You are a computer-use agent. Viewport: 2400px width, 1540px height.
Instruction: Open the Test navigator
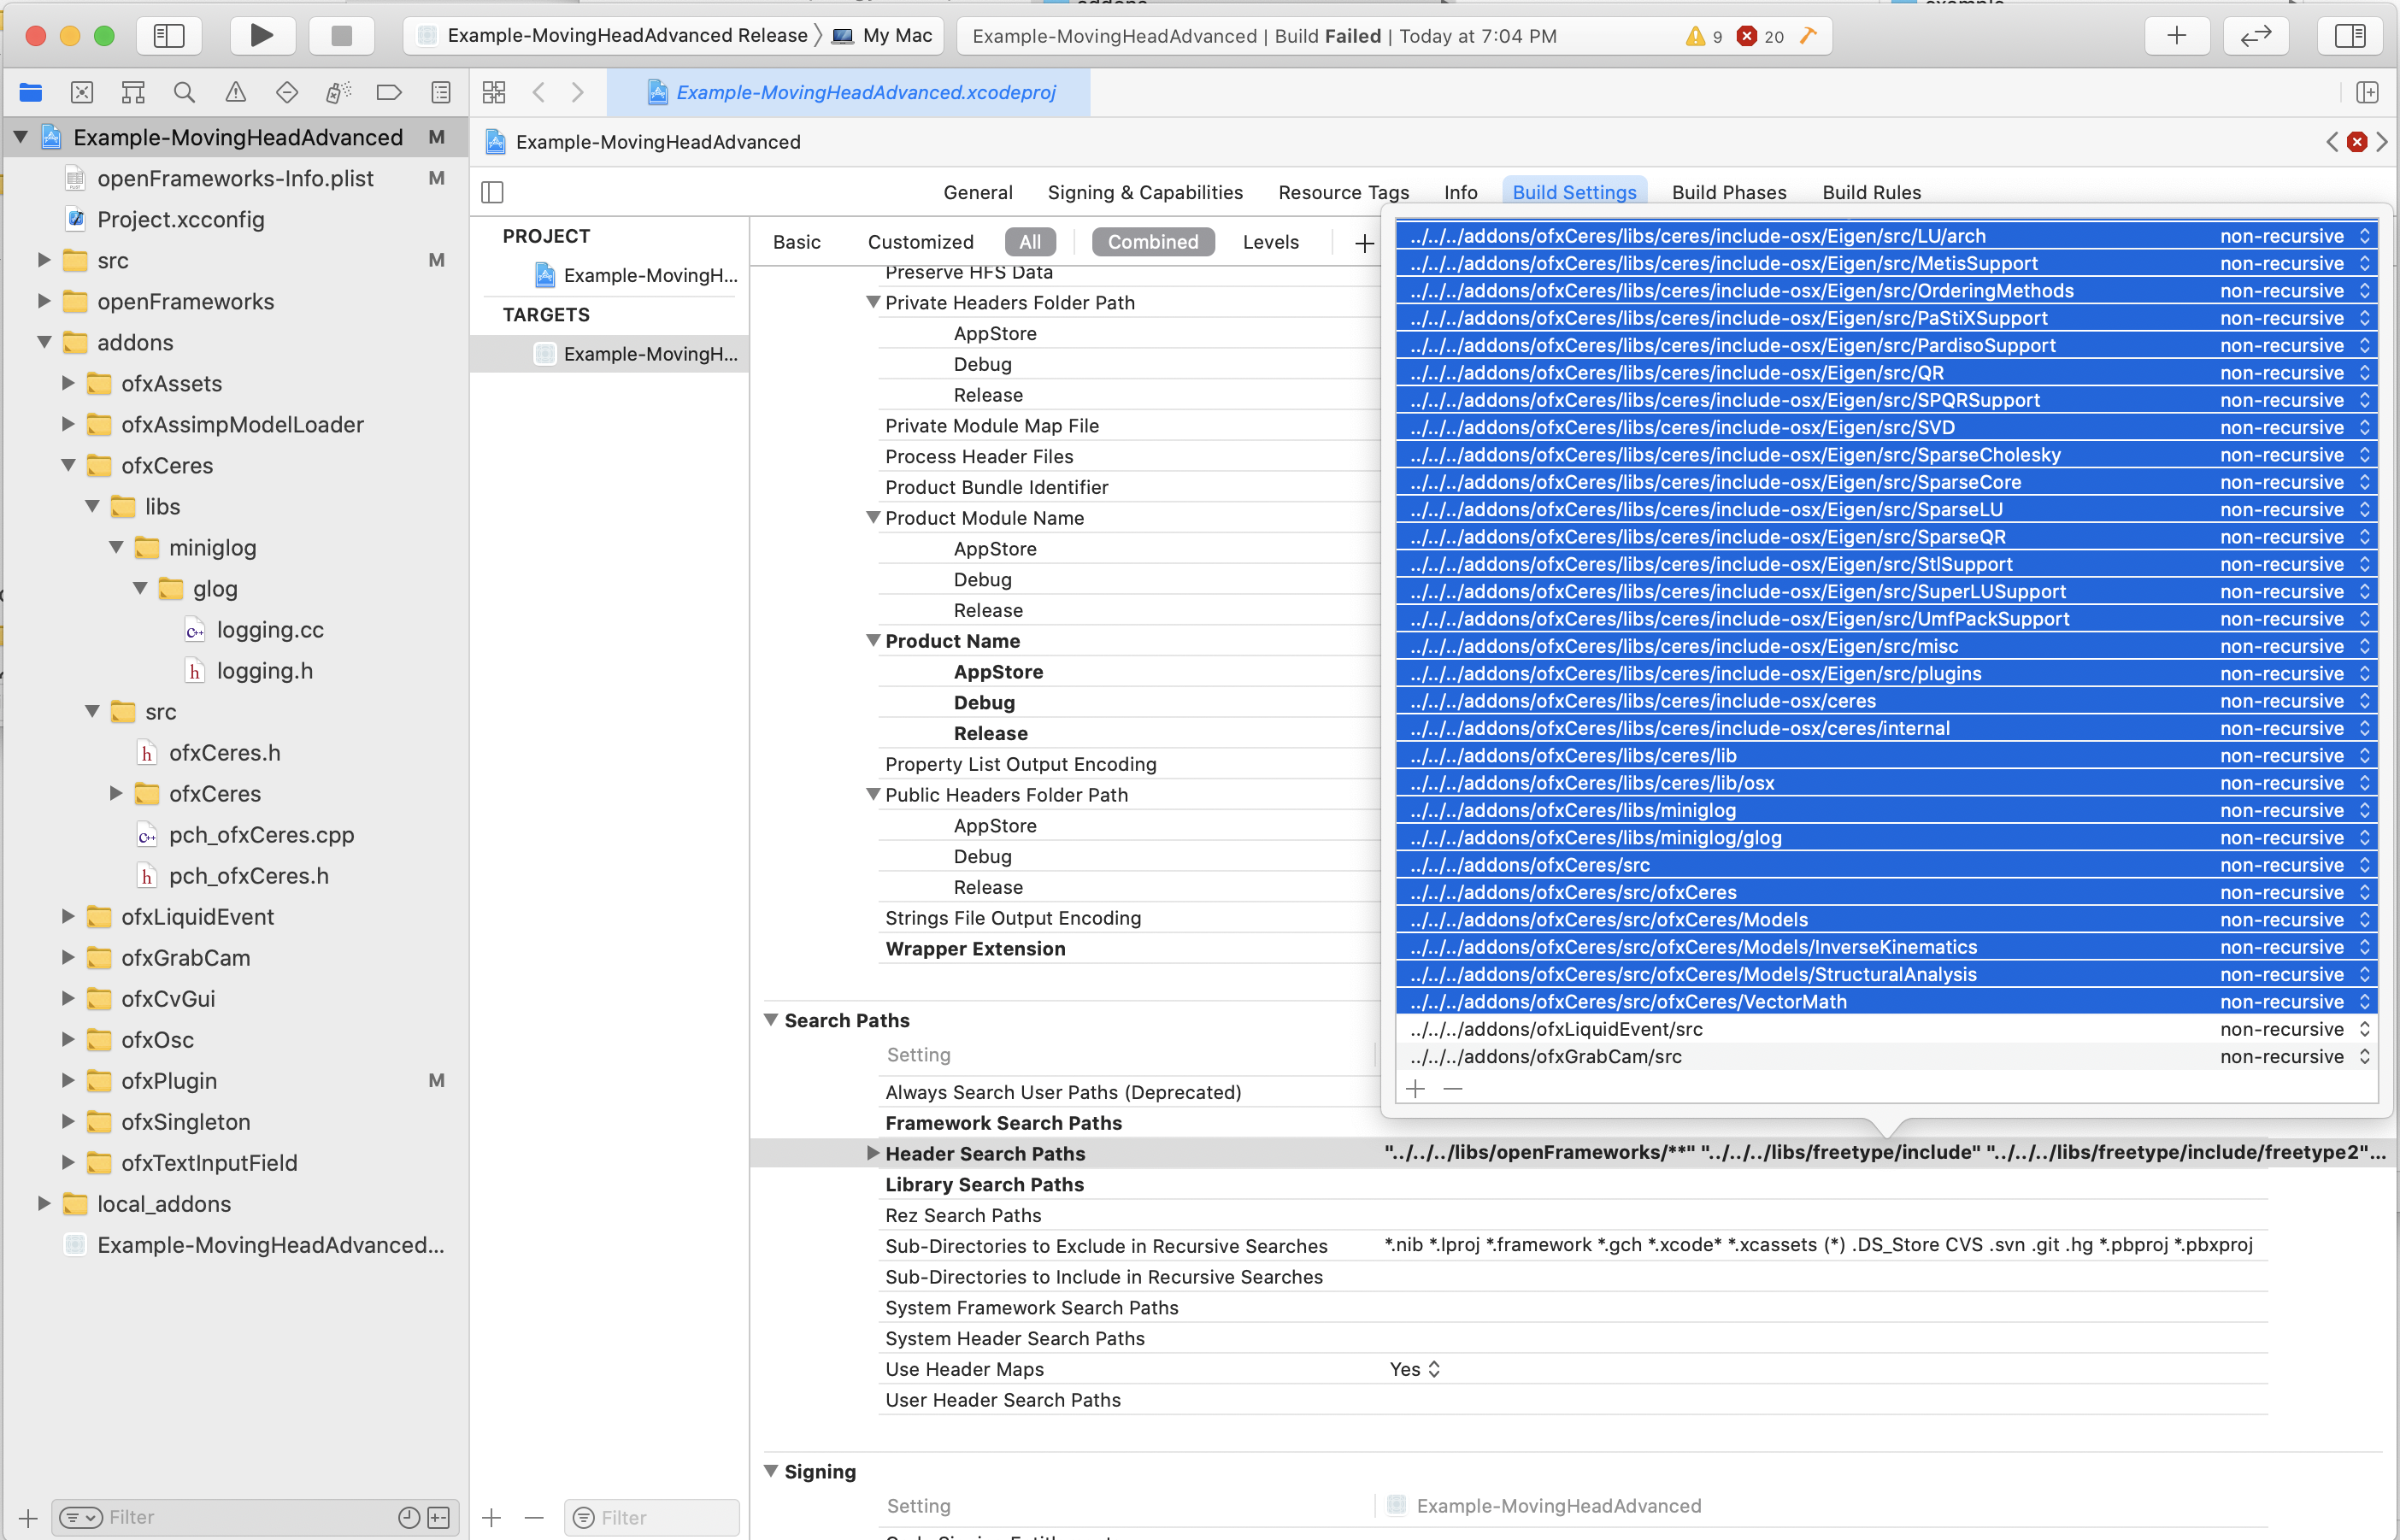click(x=287, y=92)
